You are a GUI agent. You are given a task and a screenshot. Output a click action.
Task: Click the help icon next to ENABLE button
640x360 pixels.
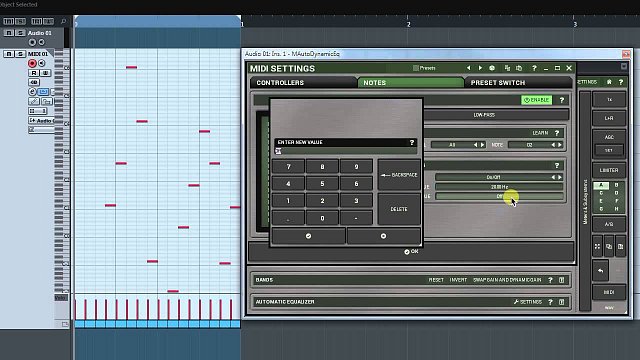point(562,100)
